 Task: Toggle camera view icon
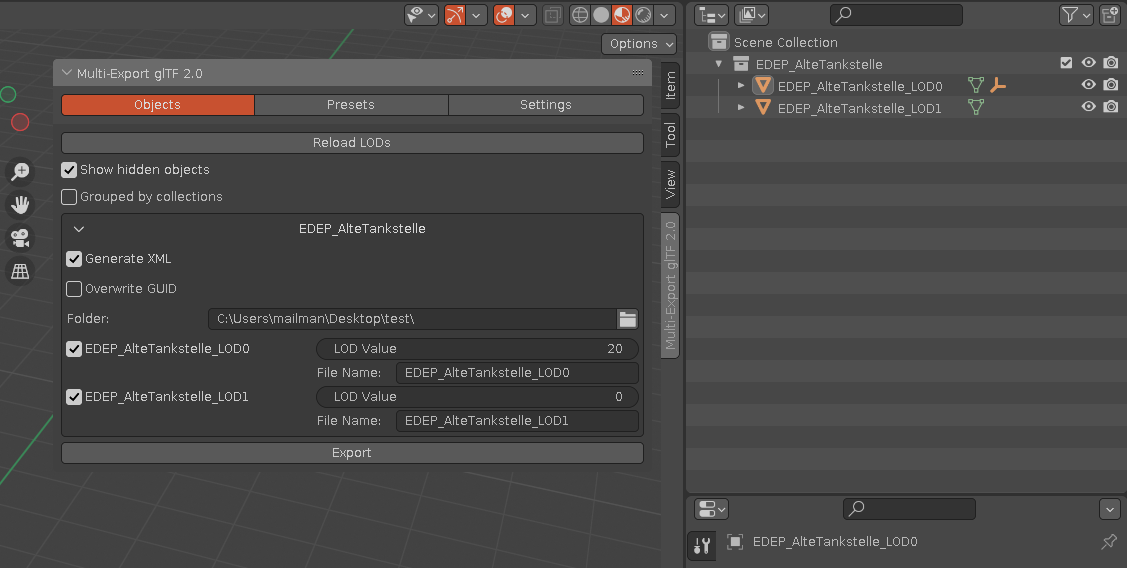click(20, 238)
